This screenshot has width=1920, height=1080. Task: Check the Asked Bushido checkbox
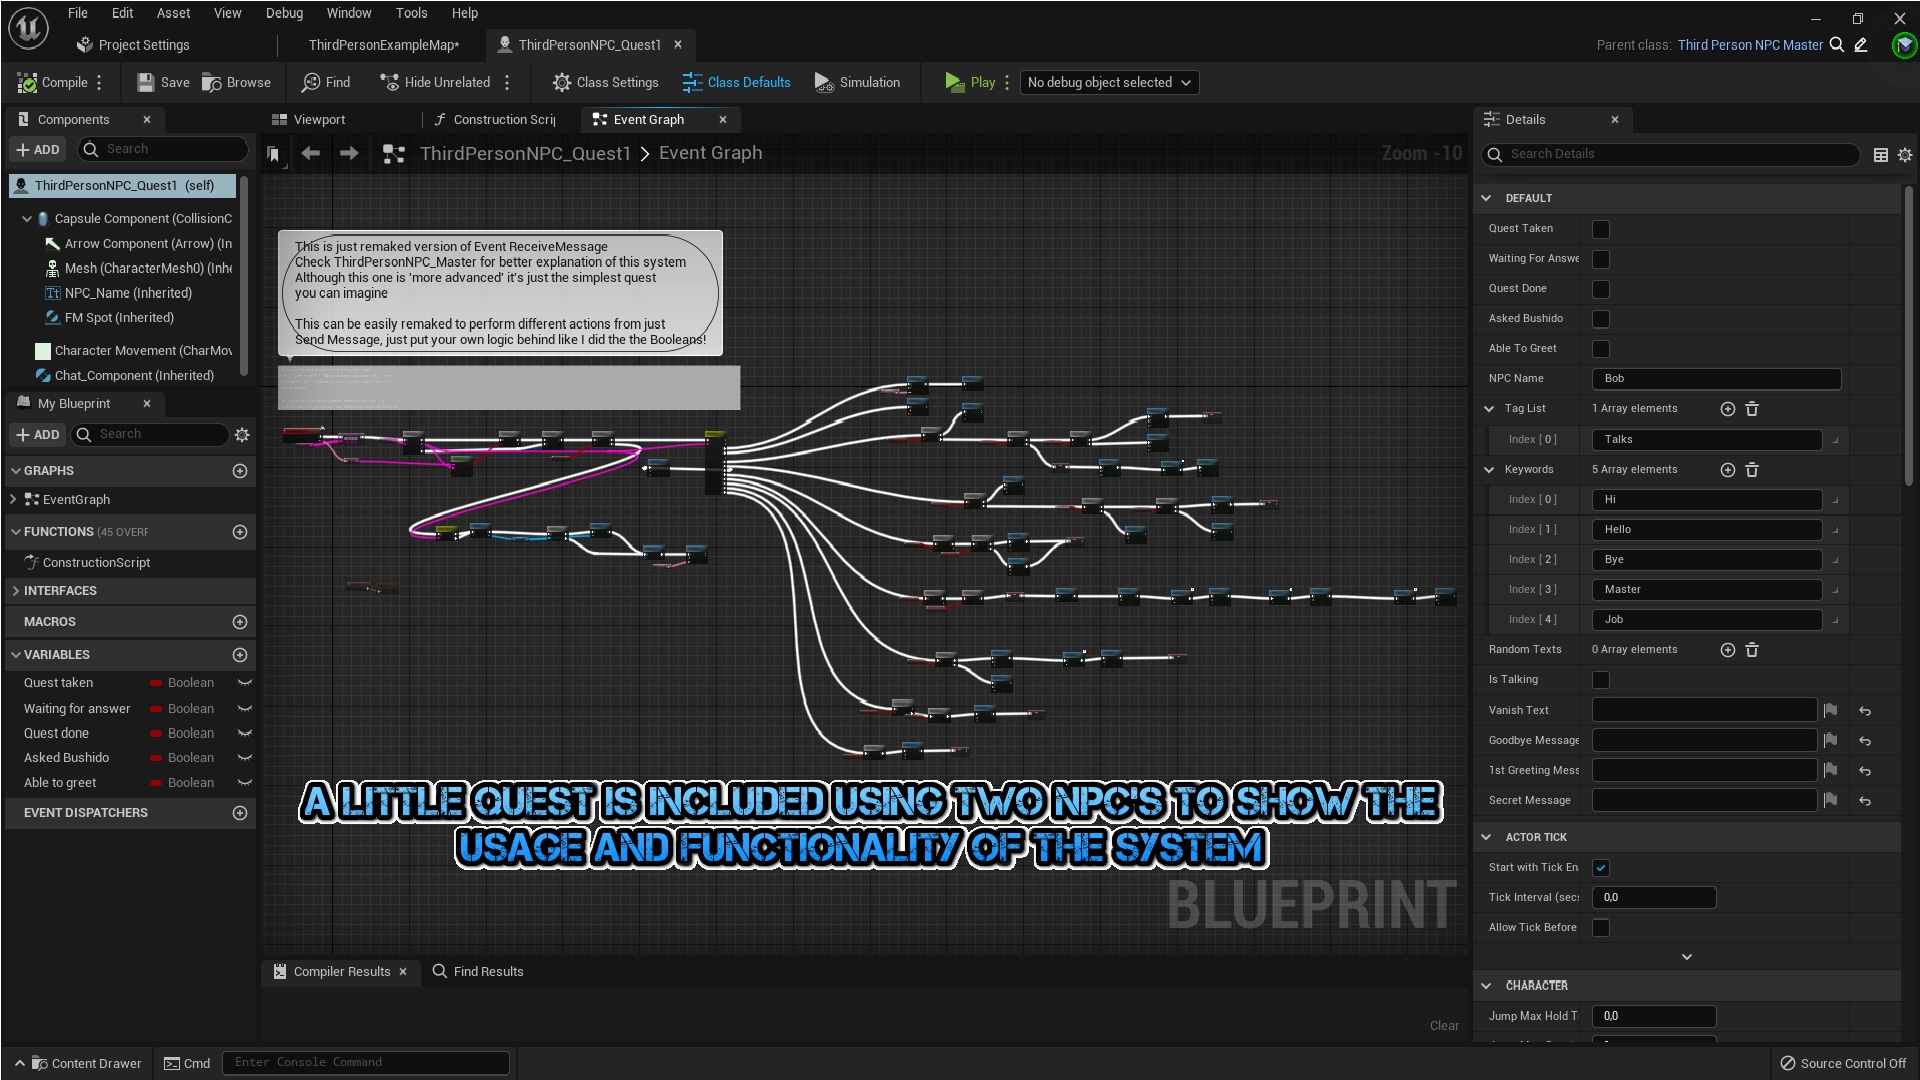(1601, 318)
